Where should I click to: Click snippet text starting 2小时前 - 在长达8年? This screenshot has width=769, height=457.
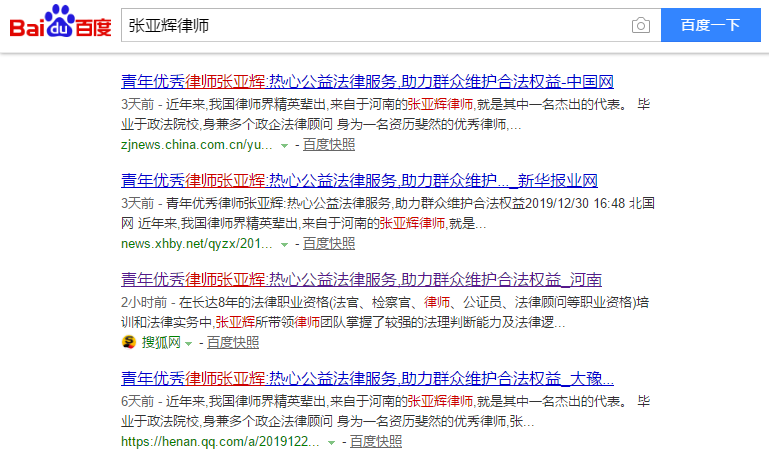tap(385, 312)
